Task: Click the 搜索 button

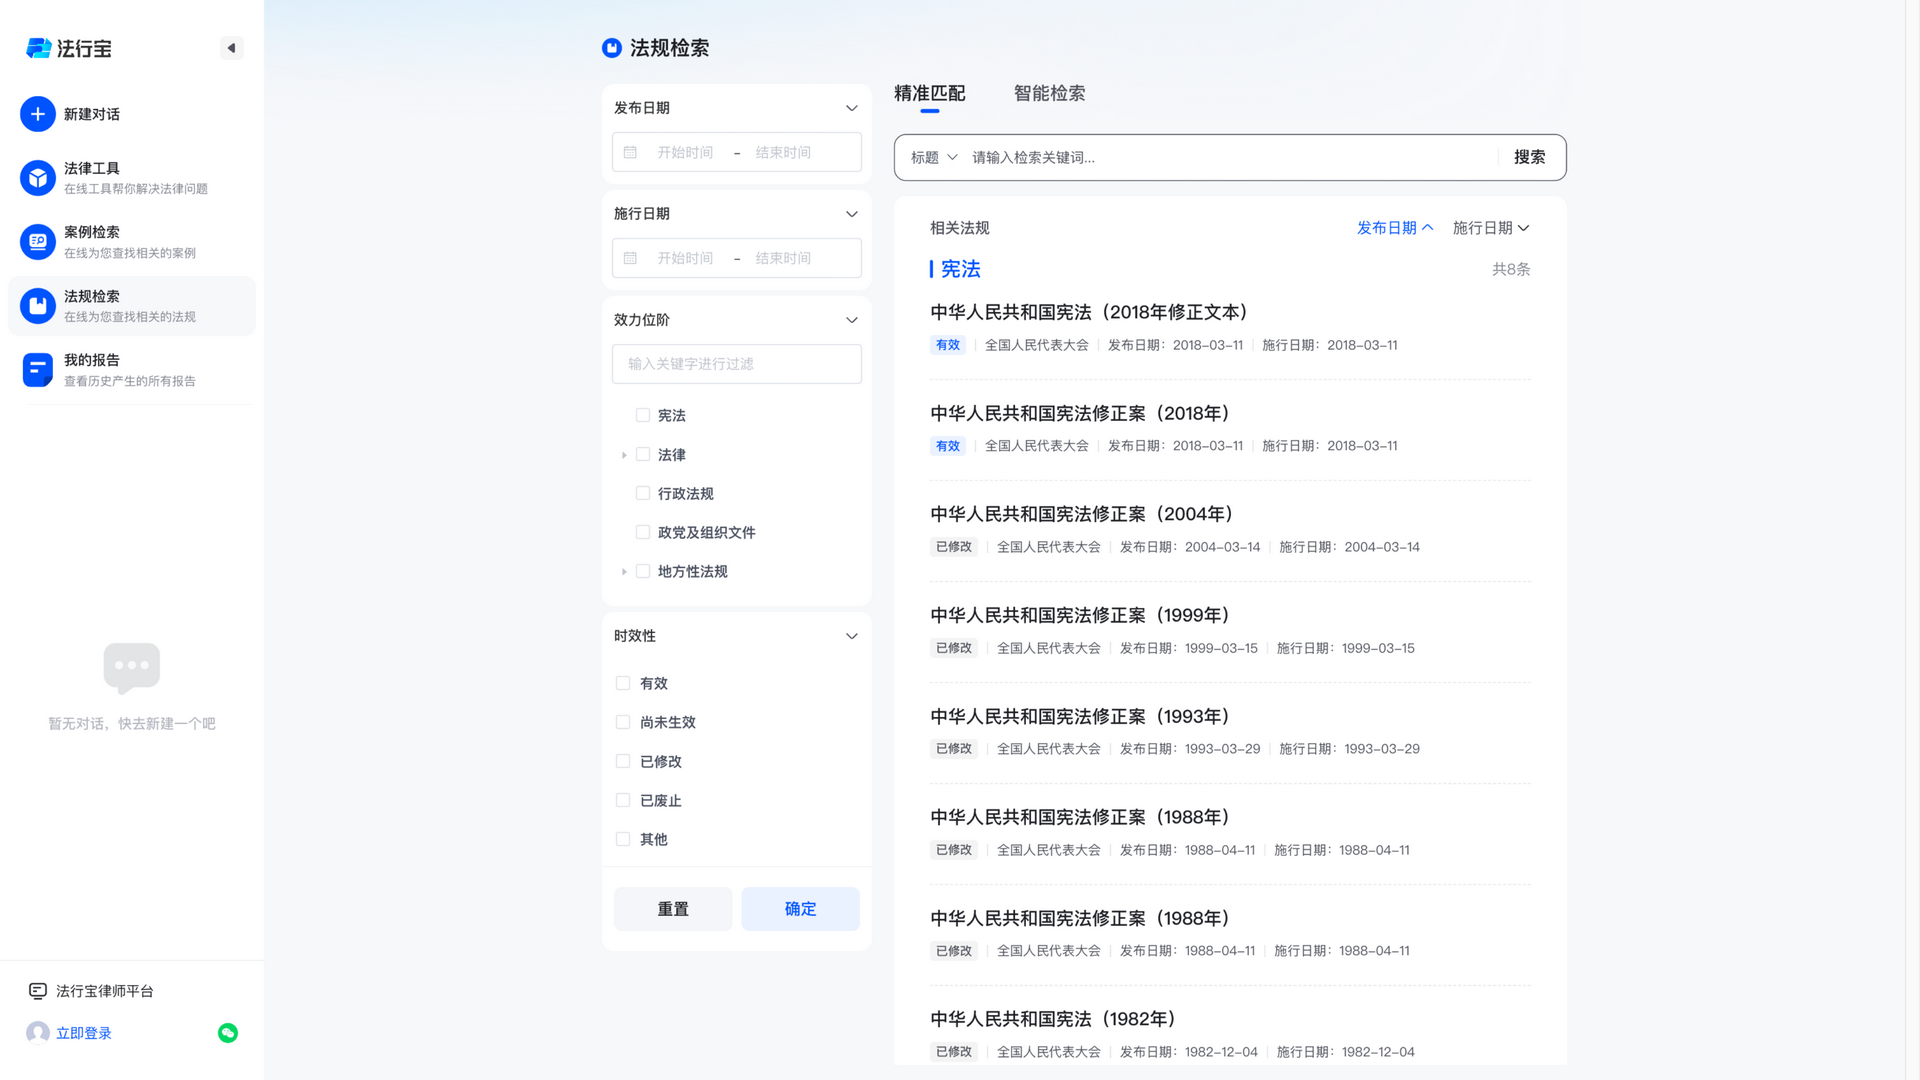Action: [x=1529, y=157]
